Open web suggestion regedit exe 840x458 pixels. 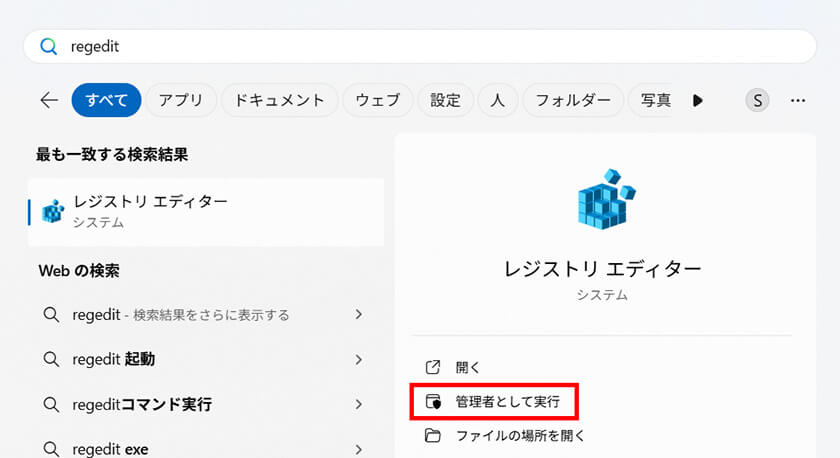[206, 448]
